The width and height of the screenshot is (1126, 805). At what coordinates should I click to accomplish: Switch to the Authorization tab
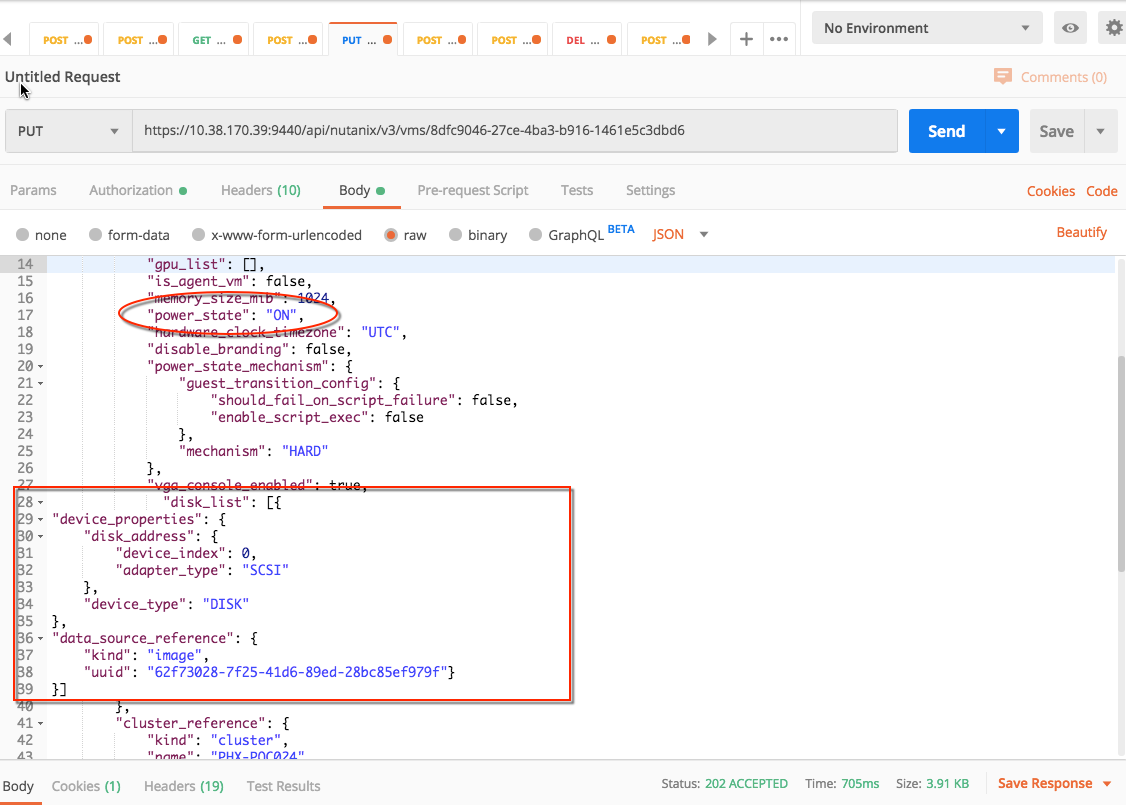pos(138,190)
